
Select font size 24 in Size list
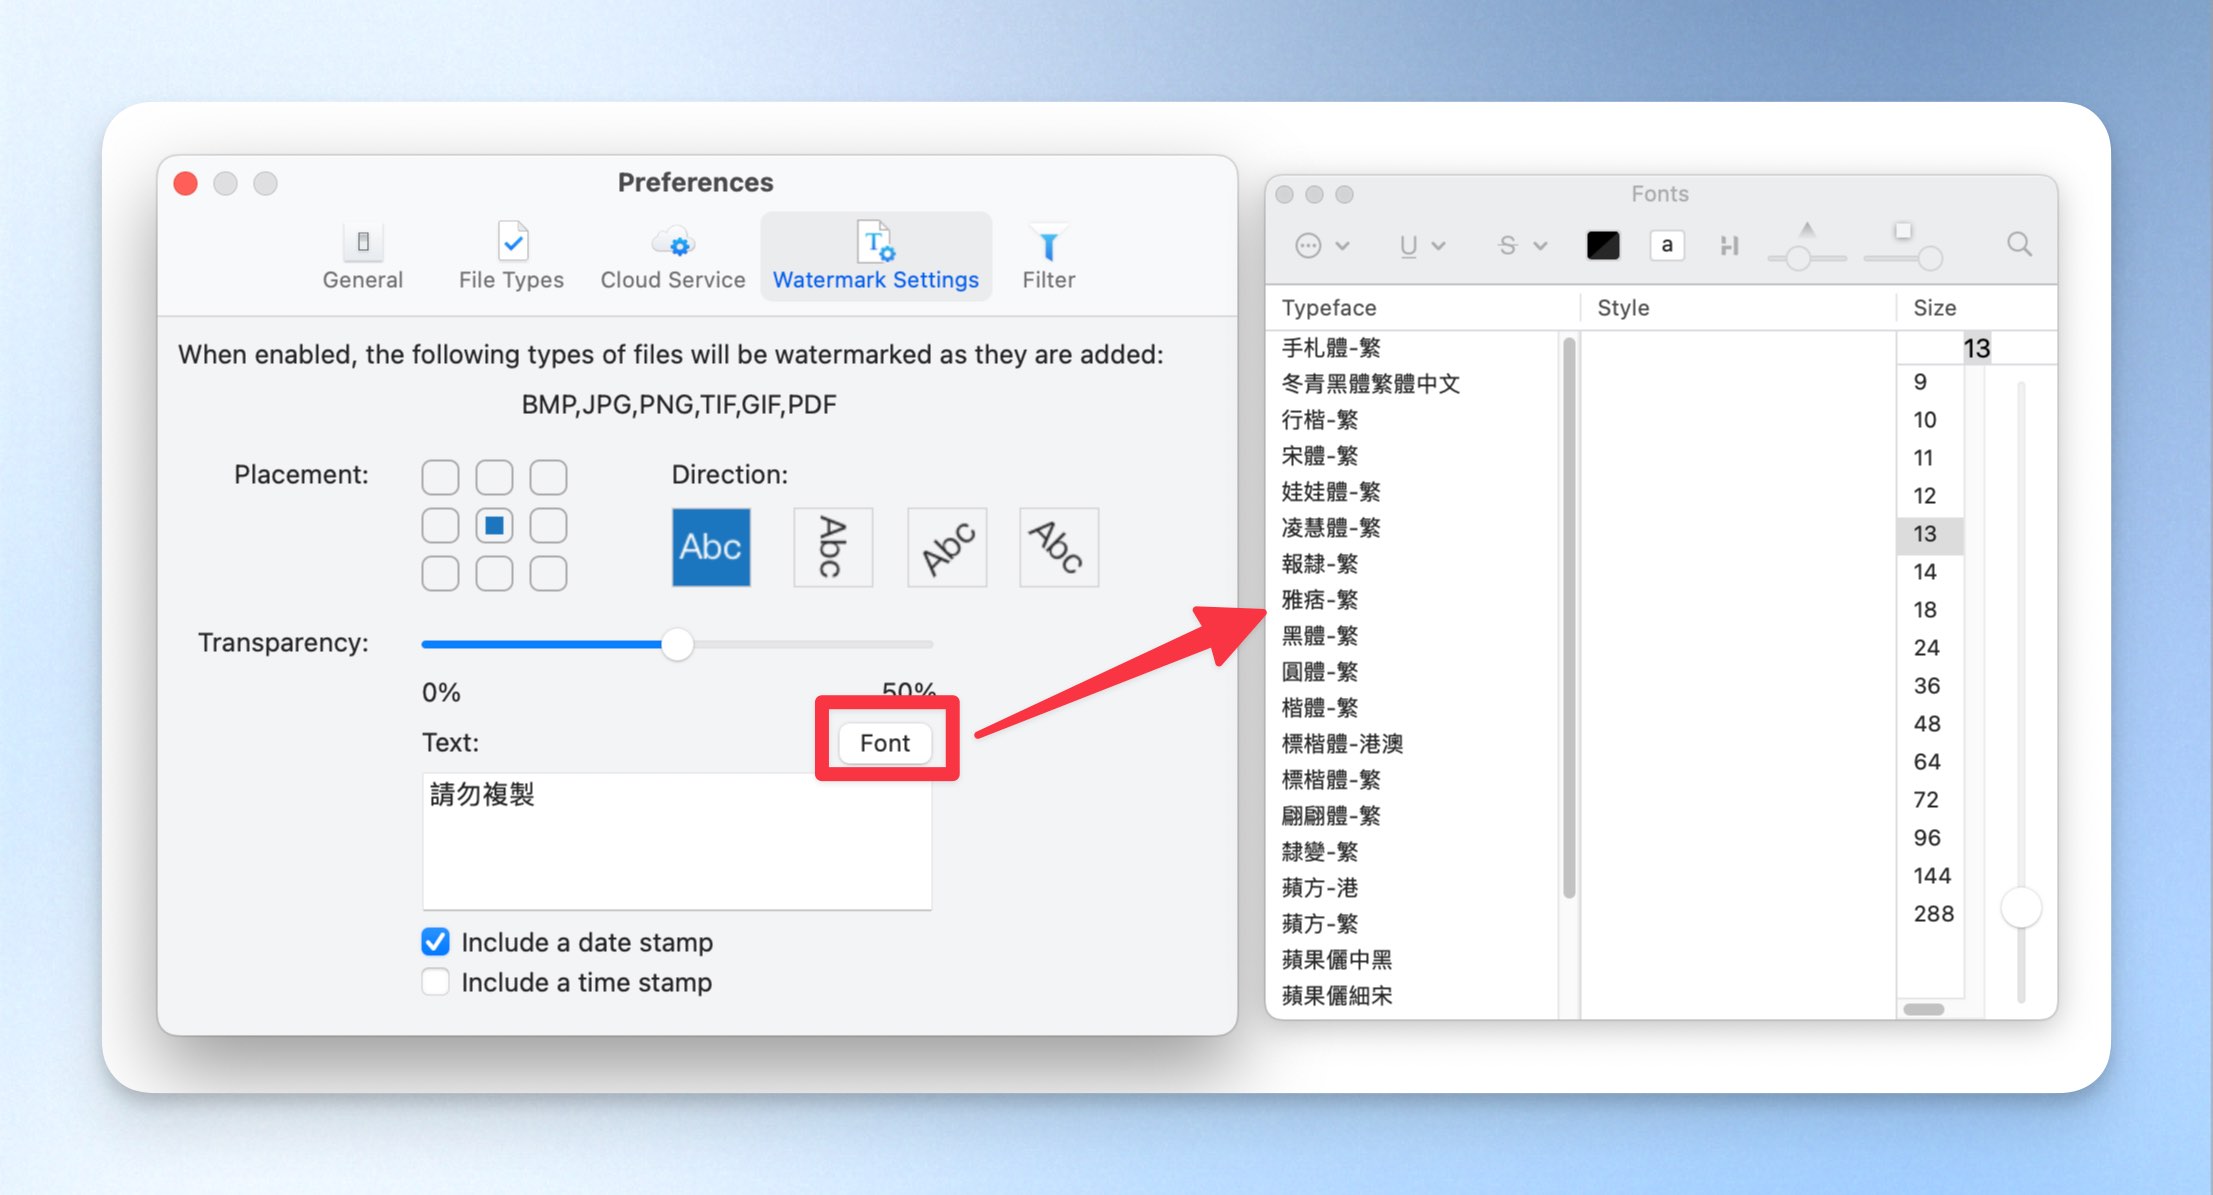click(1927, 648)
